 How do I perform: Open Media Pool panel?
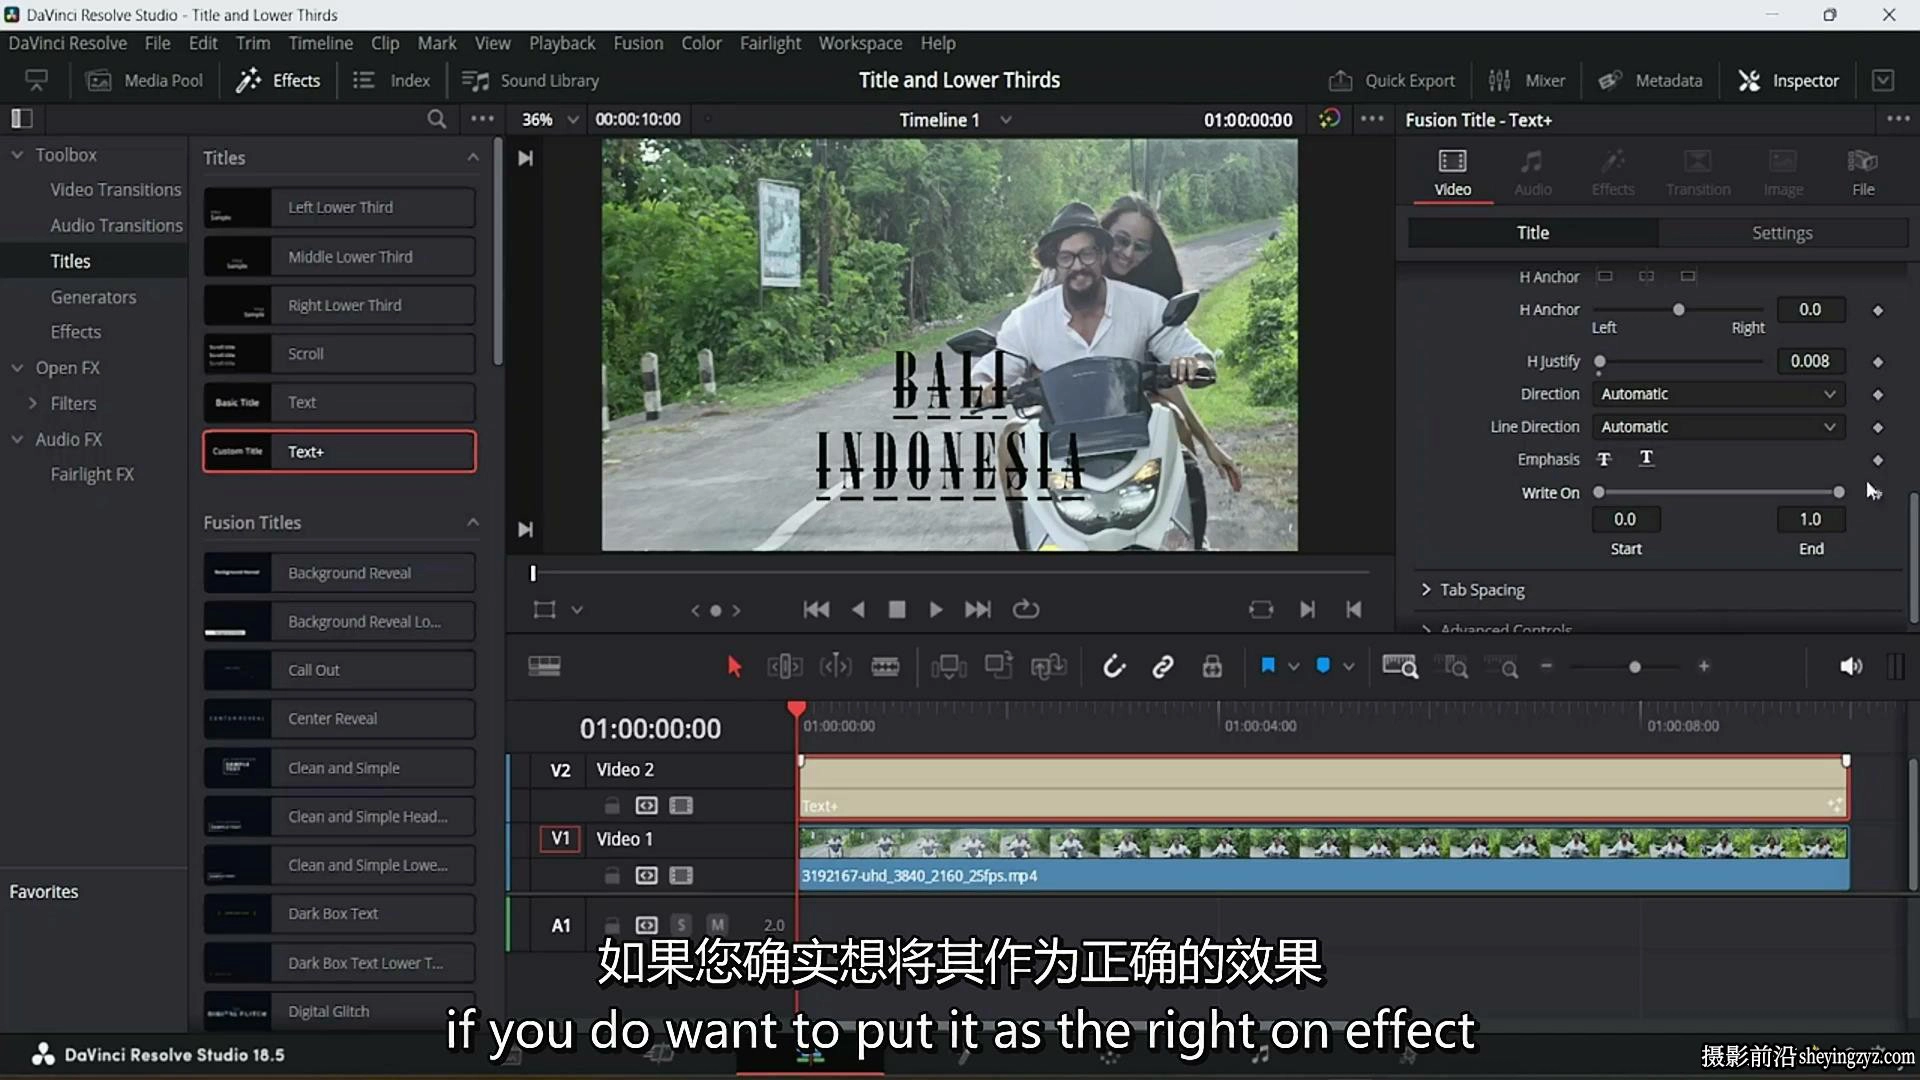(x=146, y=81)
